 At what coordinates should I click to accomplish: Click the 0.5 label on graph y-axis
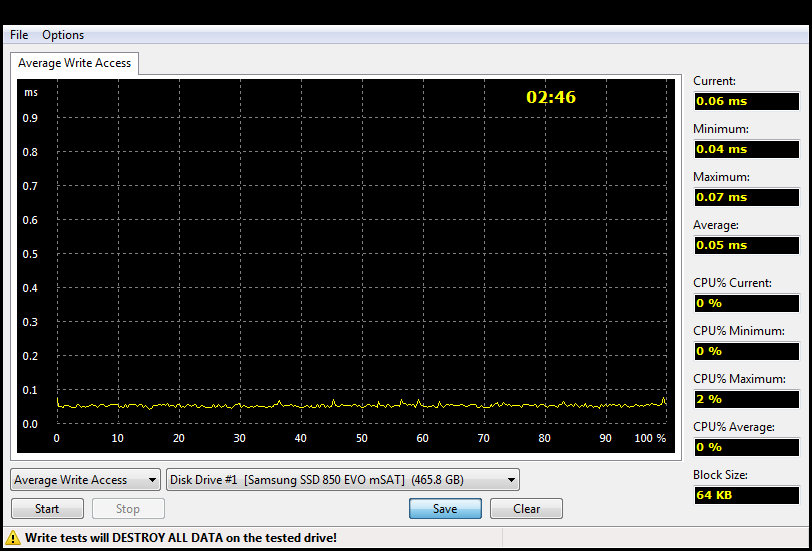click(30, 254)
